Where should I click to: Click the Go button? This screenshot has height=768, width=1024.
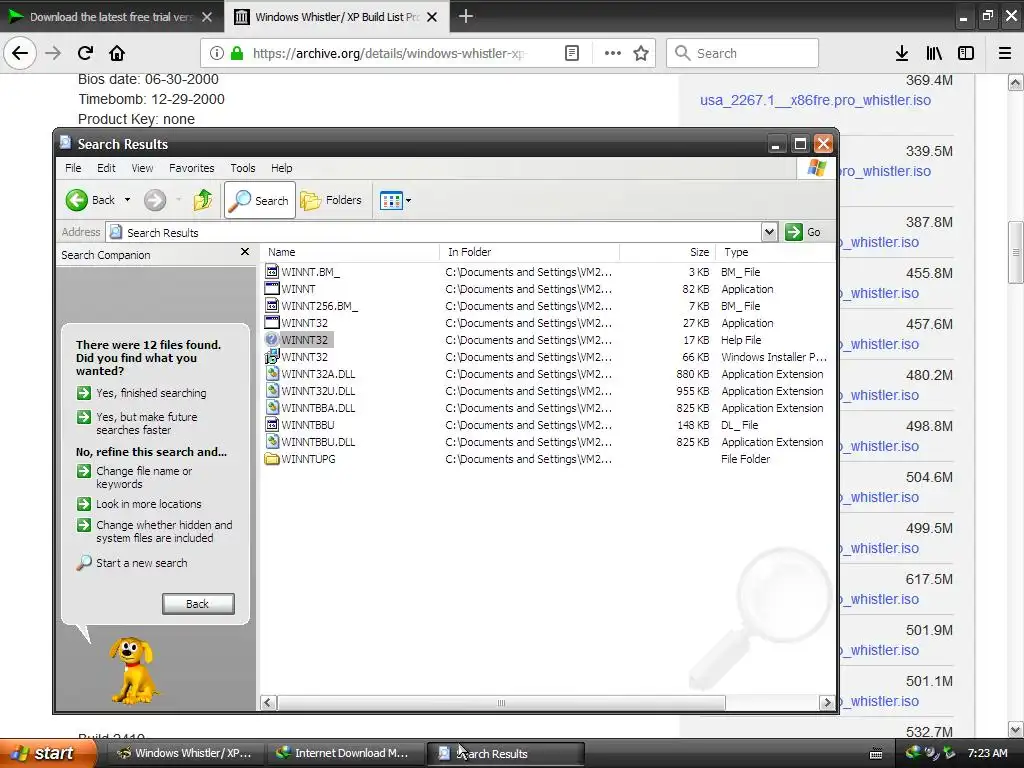(x=804, y=232)
